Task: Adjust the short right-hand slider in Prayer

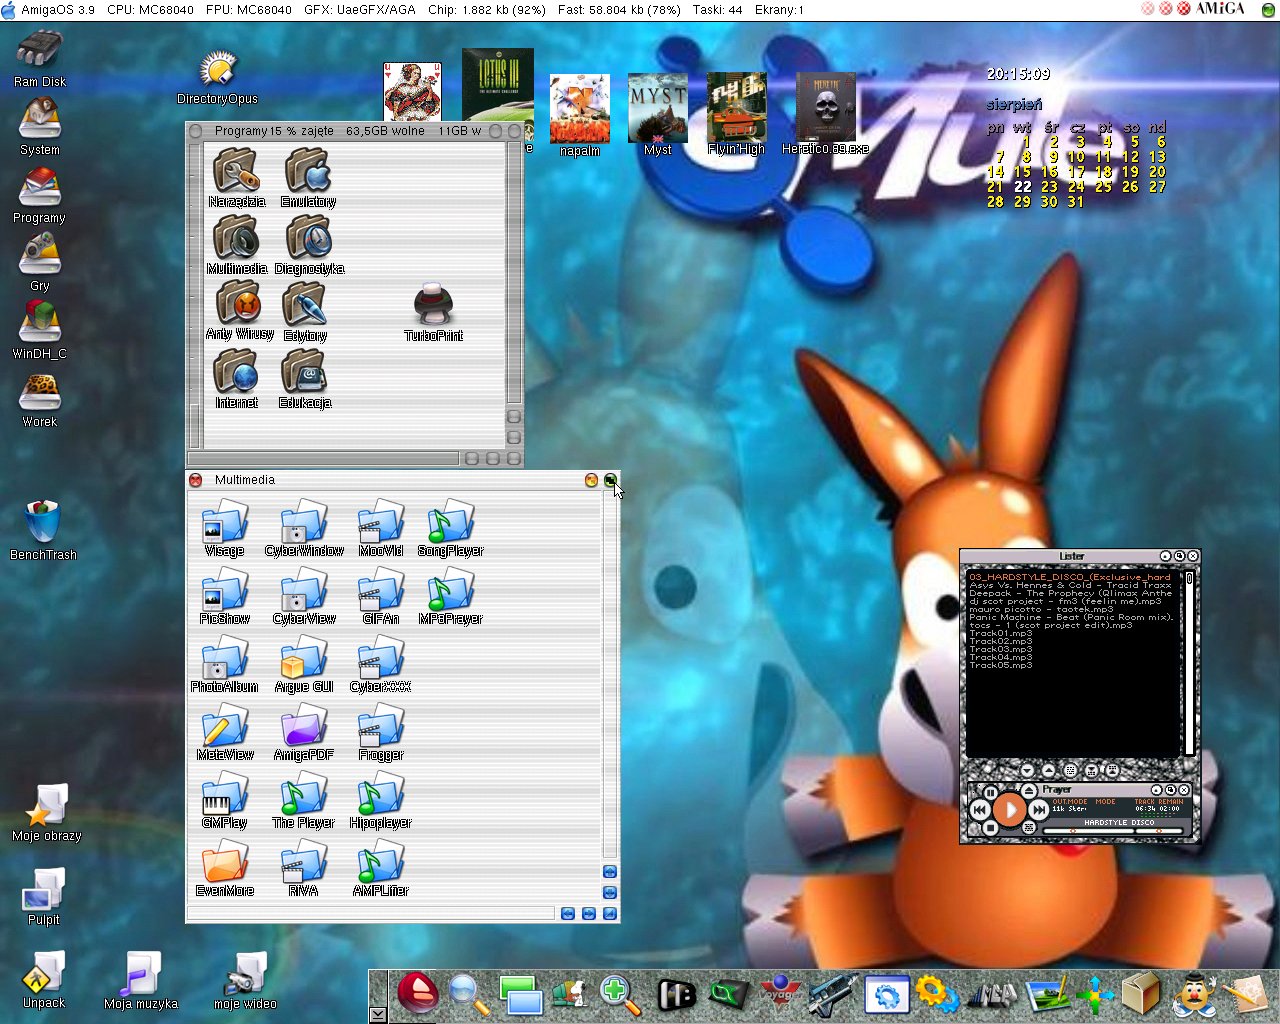Action: [1160, 831]
